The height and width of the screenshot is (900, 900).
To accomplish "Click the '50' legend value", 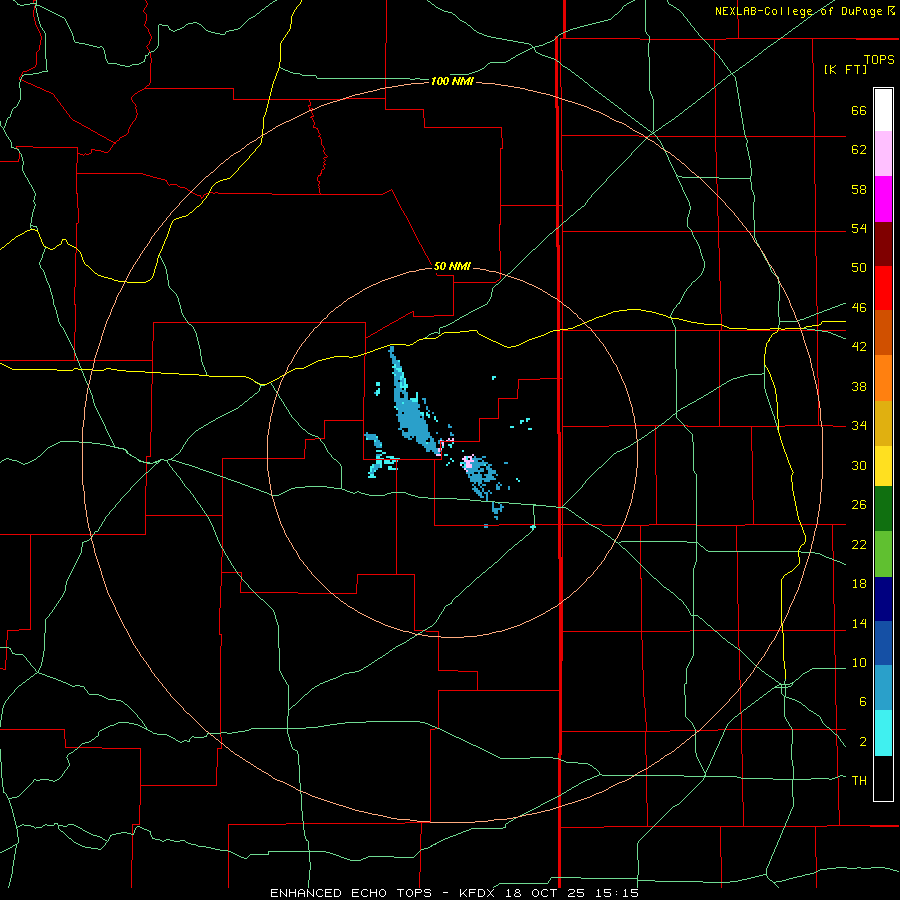I will (859, 268).
